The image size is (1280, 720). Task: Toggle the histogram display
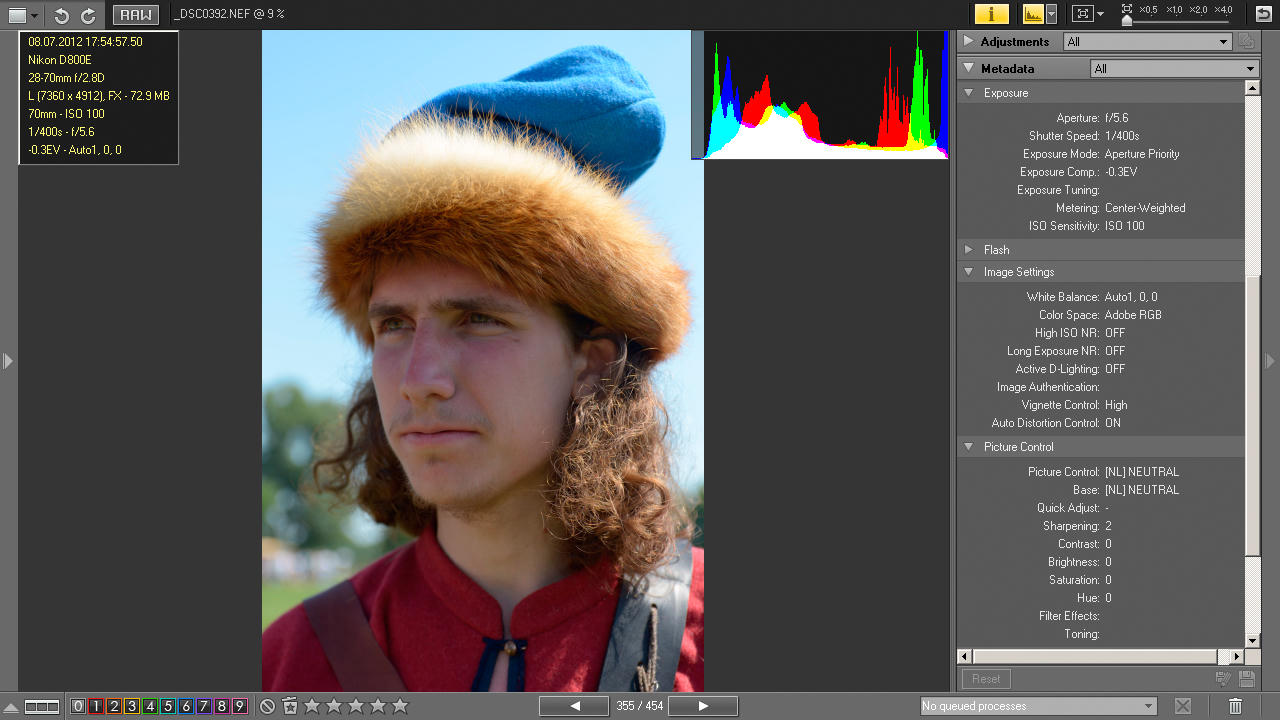(1033, 14)
